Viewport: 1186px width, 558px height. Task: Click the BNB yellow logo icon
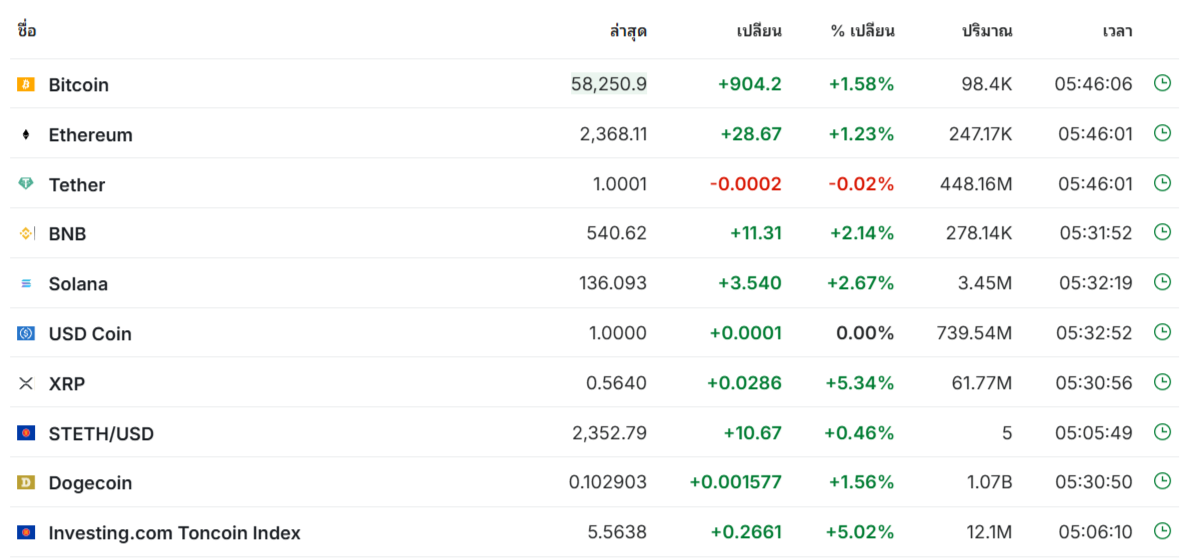point(26,234)
